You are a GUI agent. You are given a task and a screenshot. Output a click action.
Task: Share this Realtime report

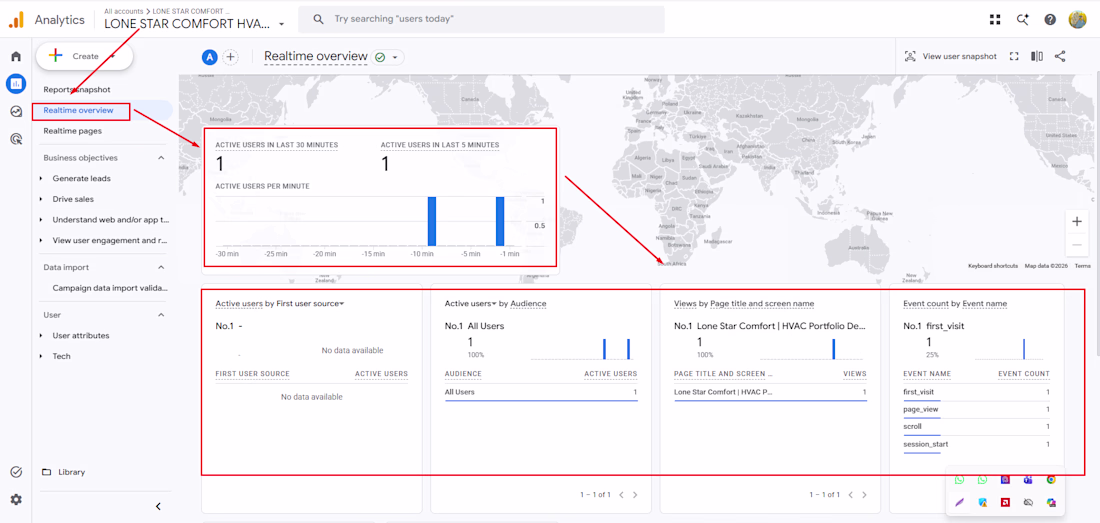tap(1060, 57)
